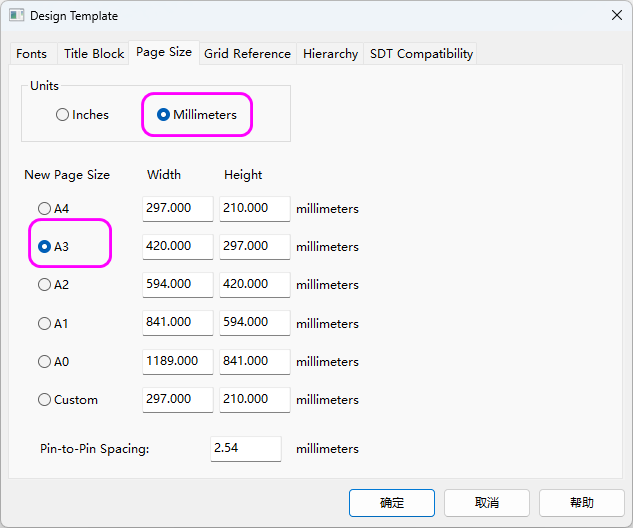
Task: Switch to SDT Compatibility tab
Action: click(x=421, y=54)
